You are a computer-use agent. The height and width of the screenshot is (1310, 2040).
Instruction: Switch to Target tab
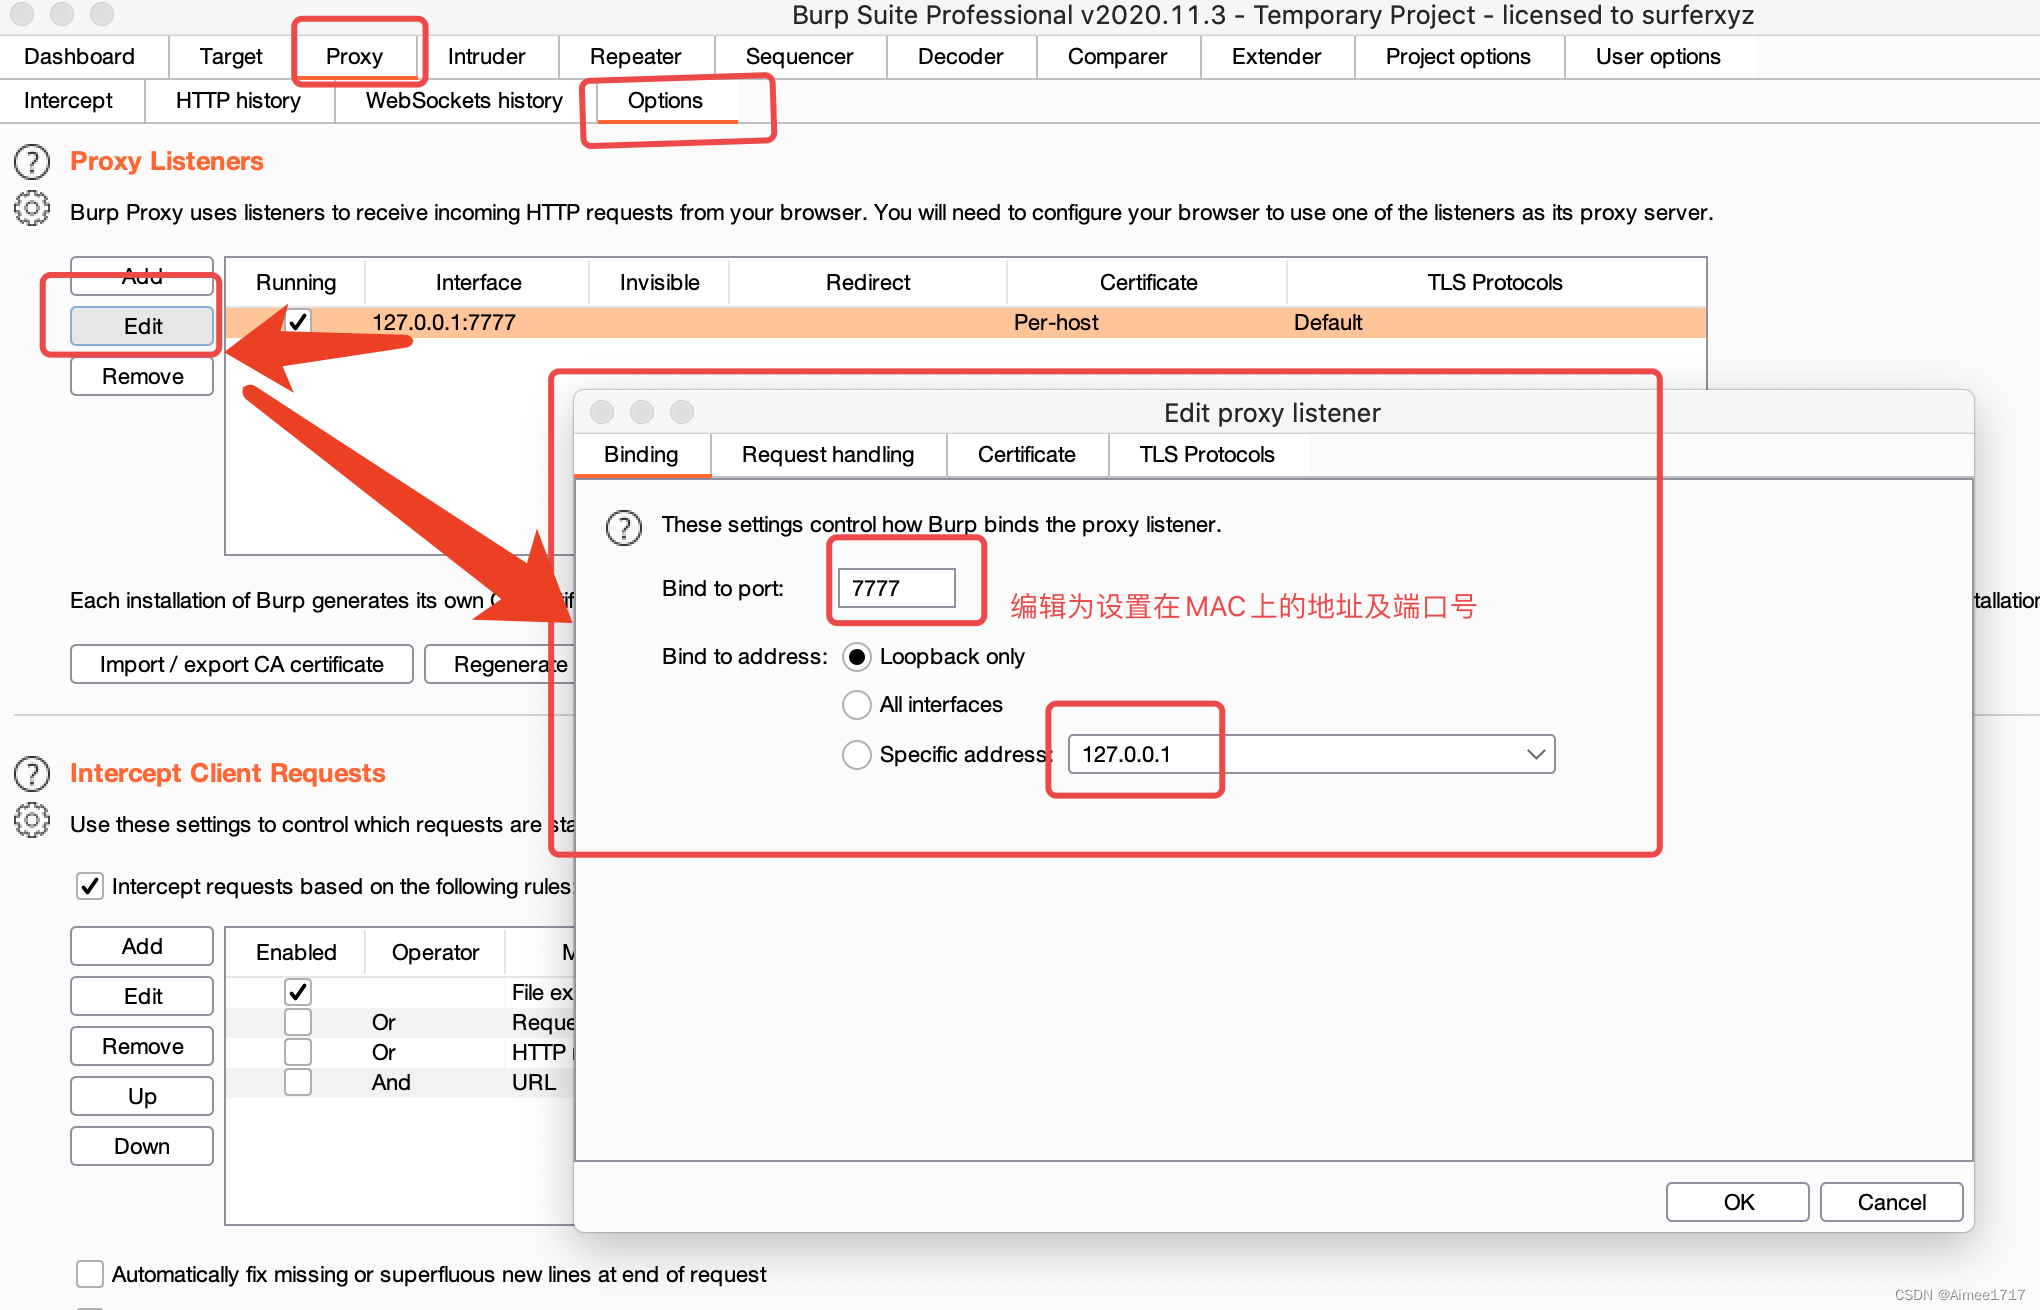tap(231, 57)
